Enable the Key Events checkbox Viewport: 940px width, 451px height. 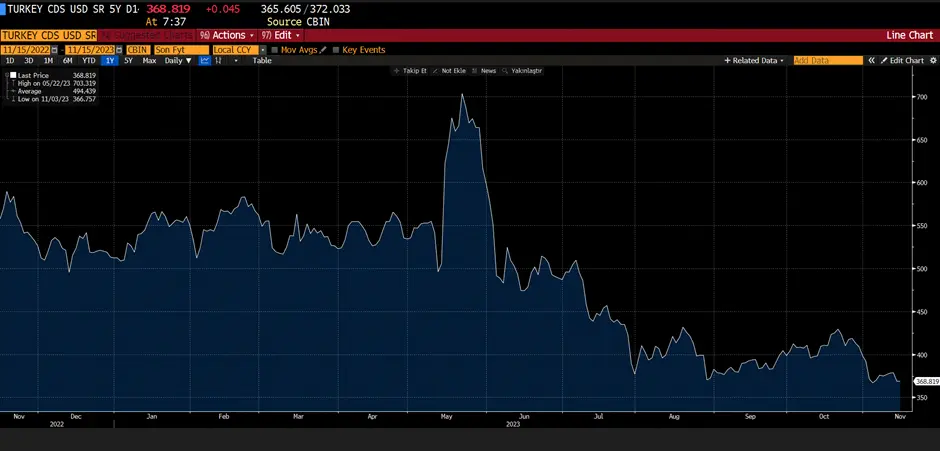tap(336, 50)
